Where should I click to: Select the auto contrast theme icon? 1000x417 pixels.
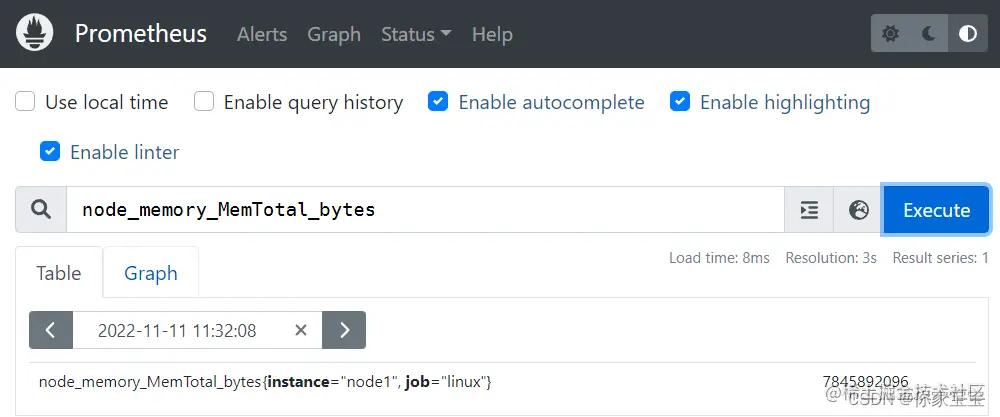pos(967,34)
